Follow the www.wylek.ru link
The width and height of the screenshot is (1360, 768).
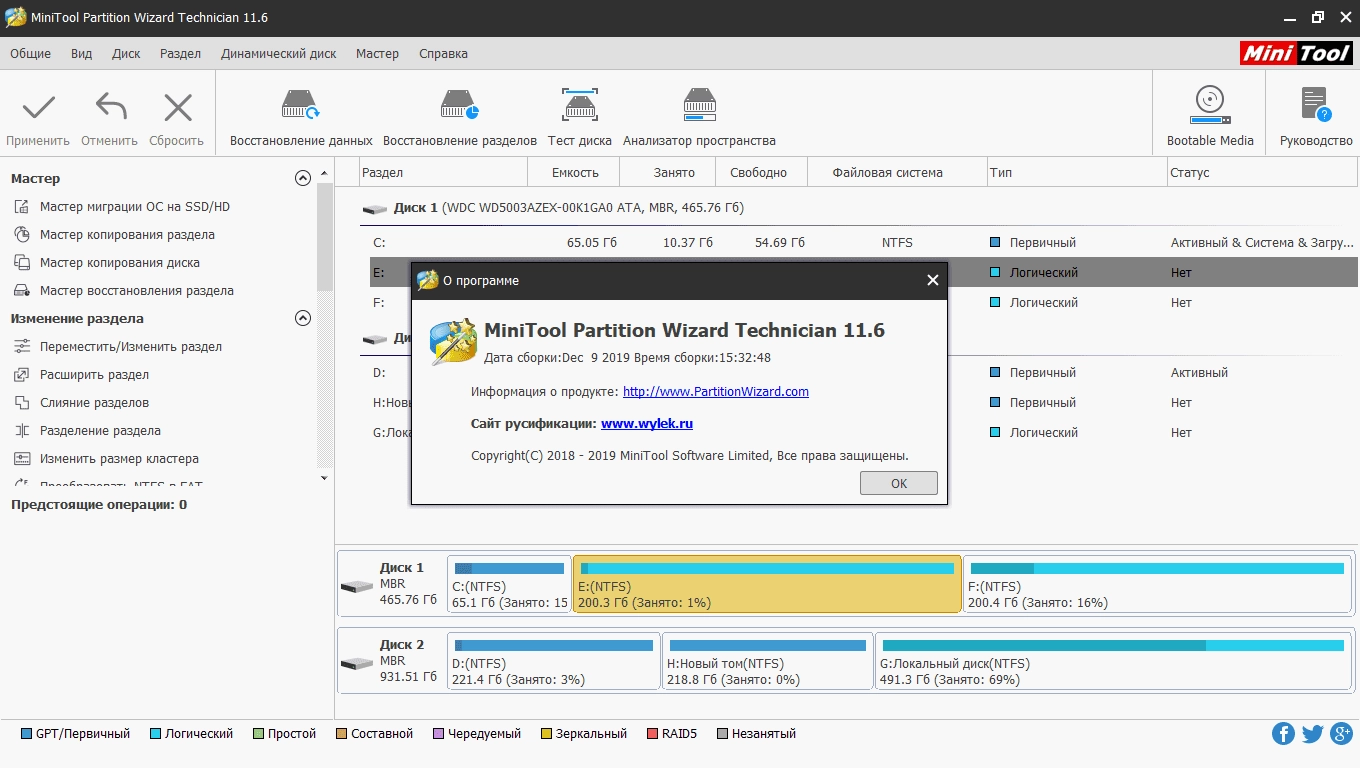point(647,423)
